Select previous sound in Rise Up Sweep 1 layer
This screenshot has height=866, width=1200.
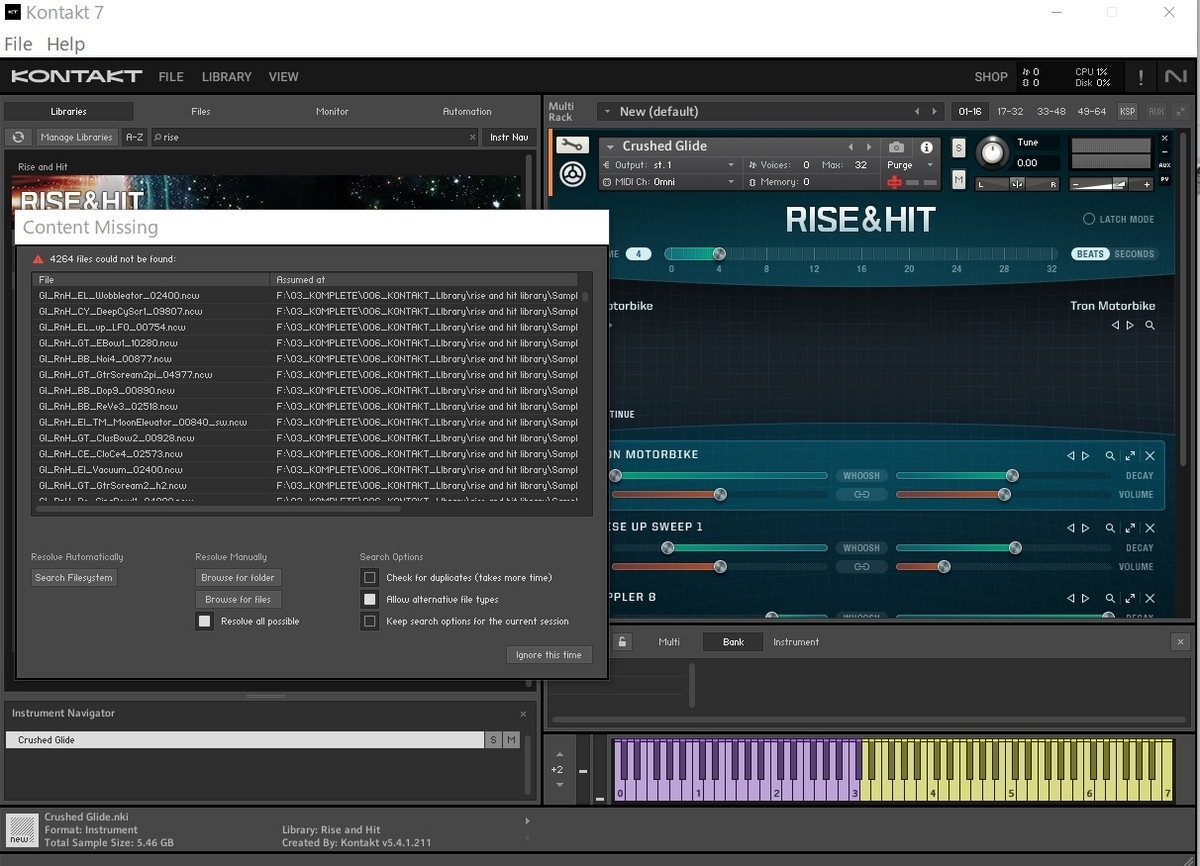coord(1070,528)
